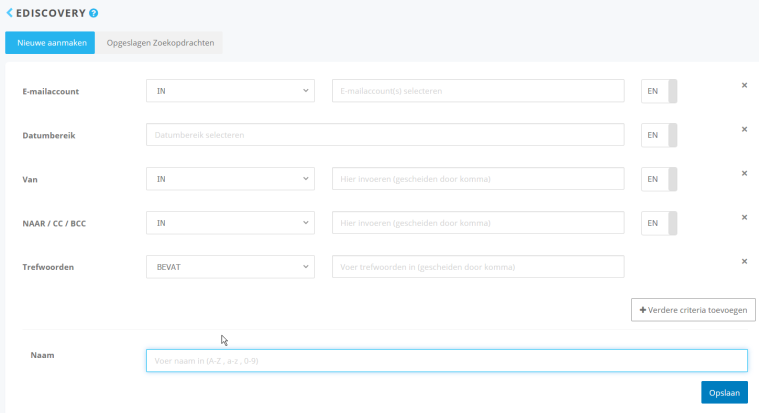Open the BEVAT dropdown for Trefwoorden
This screenshot has width=759, height=413.
coord(230,267)
